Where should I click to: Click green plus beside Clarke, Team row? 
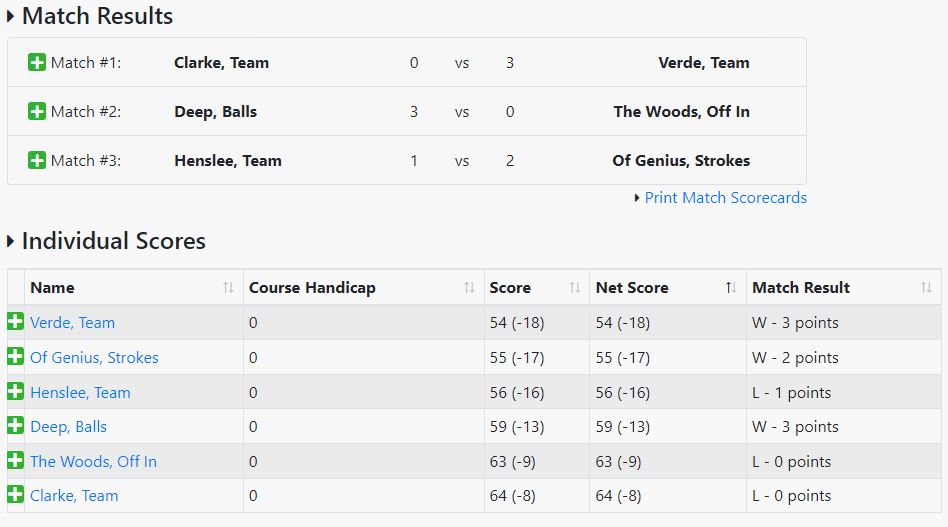[15, 495]
